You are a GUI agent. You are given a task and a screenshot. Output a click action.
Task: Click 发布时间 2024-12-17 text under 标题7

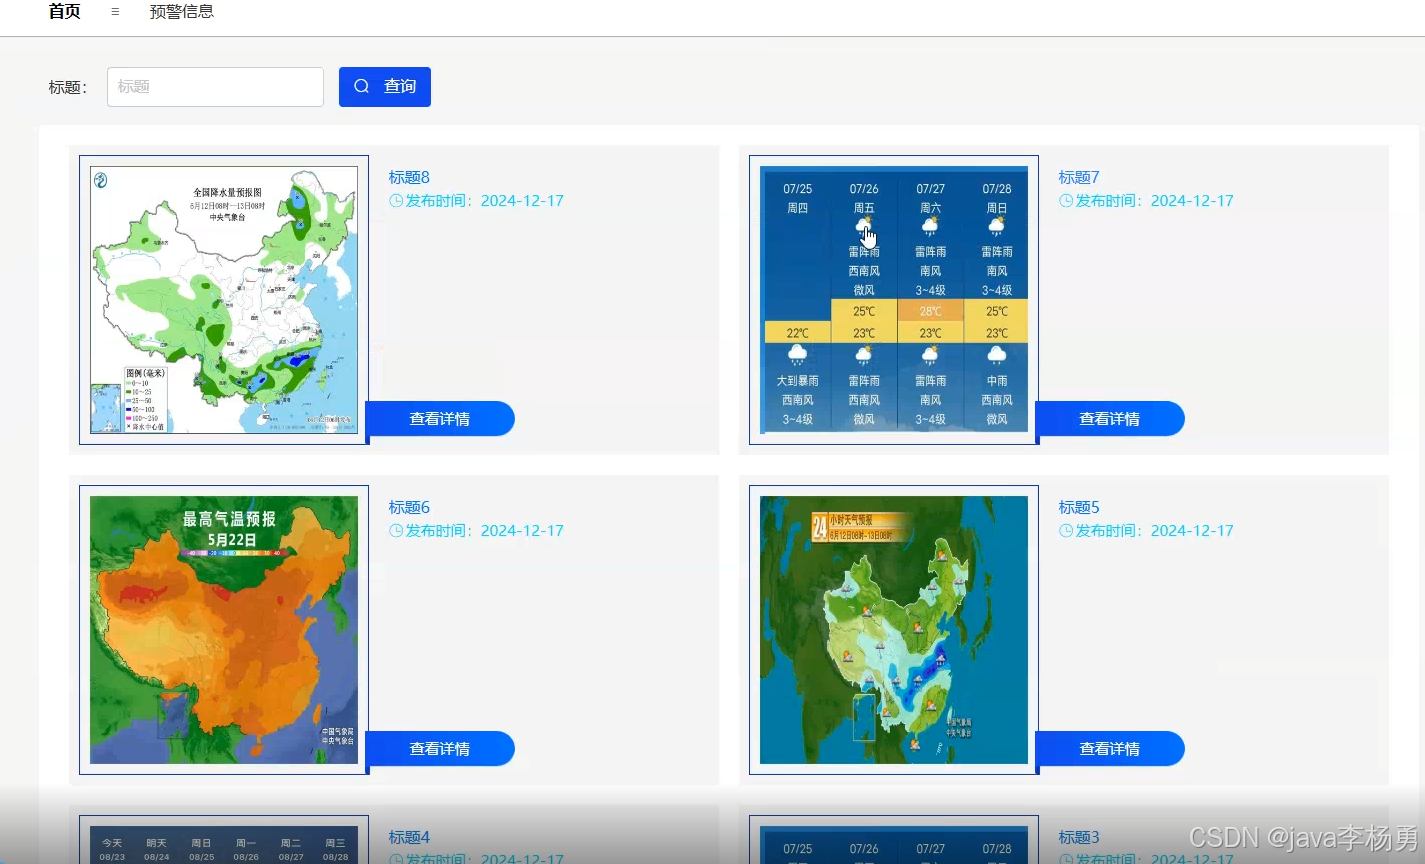[x=1154, y=201]
